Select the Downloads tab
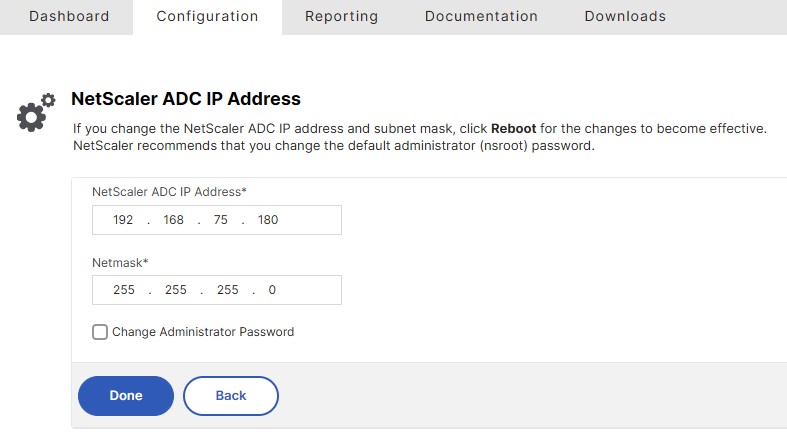Screen dimensions: 787x438 click(625, 16)
